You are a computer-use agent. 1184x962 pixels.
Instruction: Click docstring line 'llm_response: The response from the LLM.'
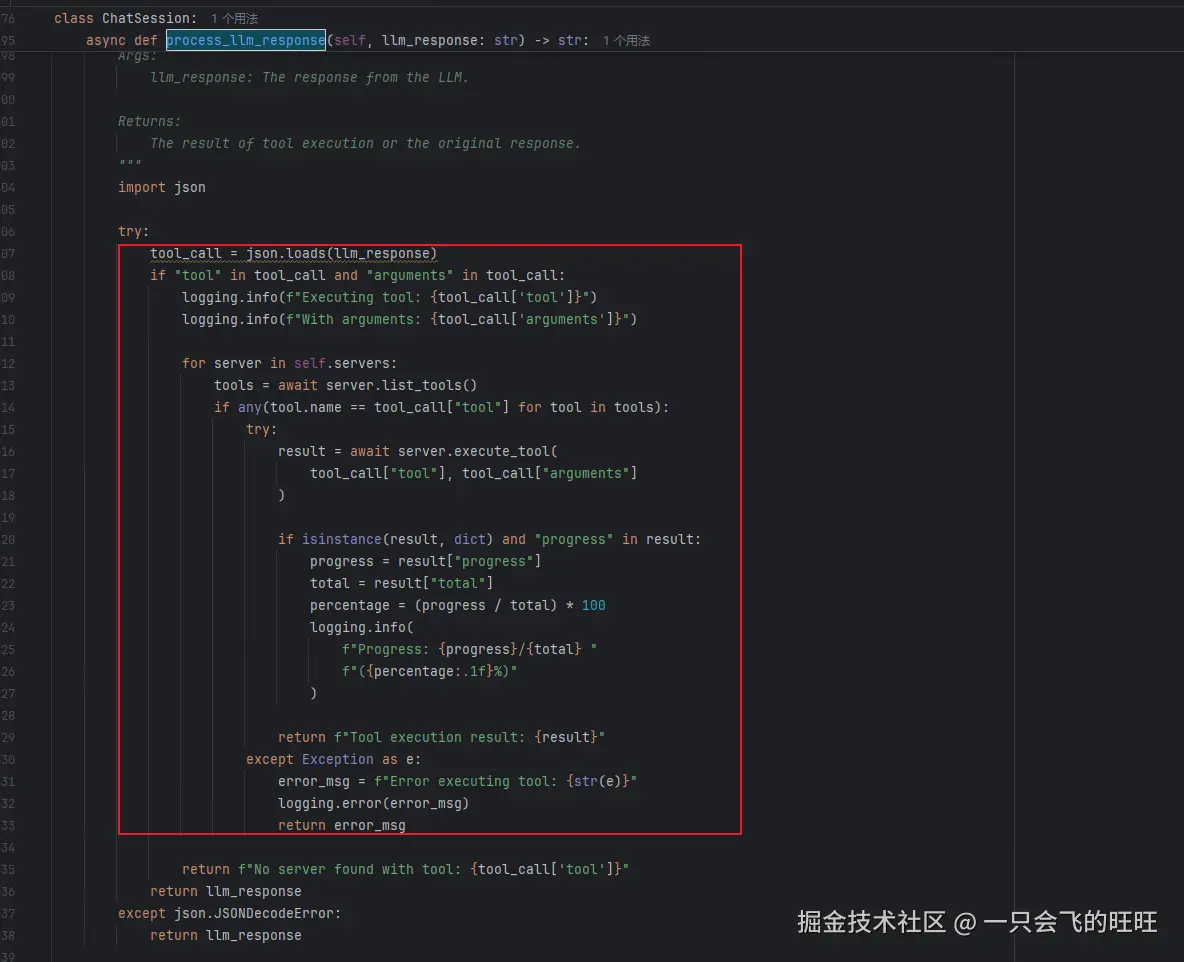click(x=310, y=77)
